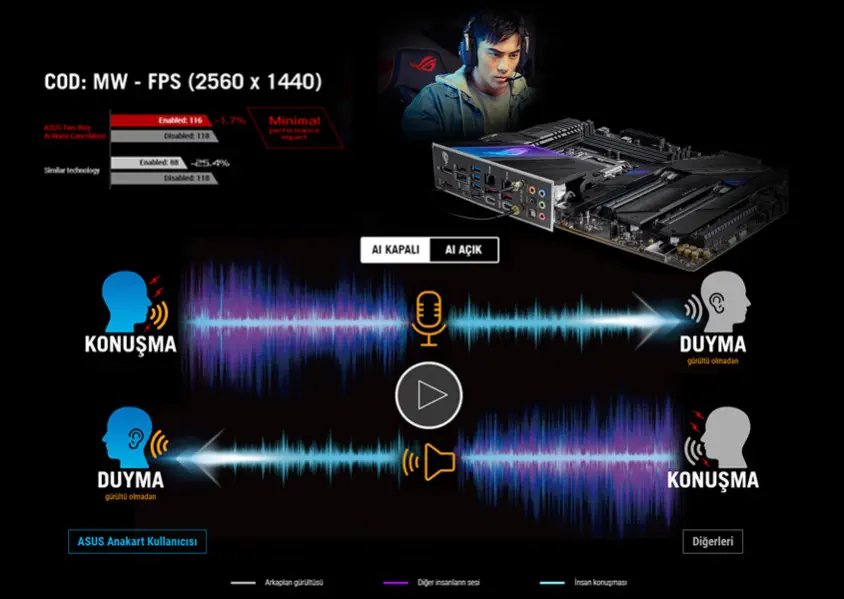This screenshot has height=599, width=844.
Task: Click the Enabled: 88 bar
Action: click(x=148, y=163)
